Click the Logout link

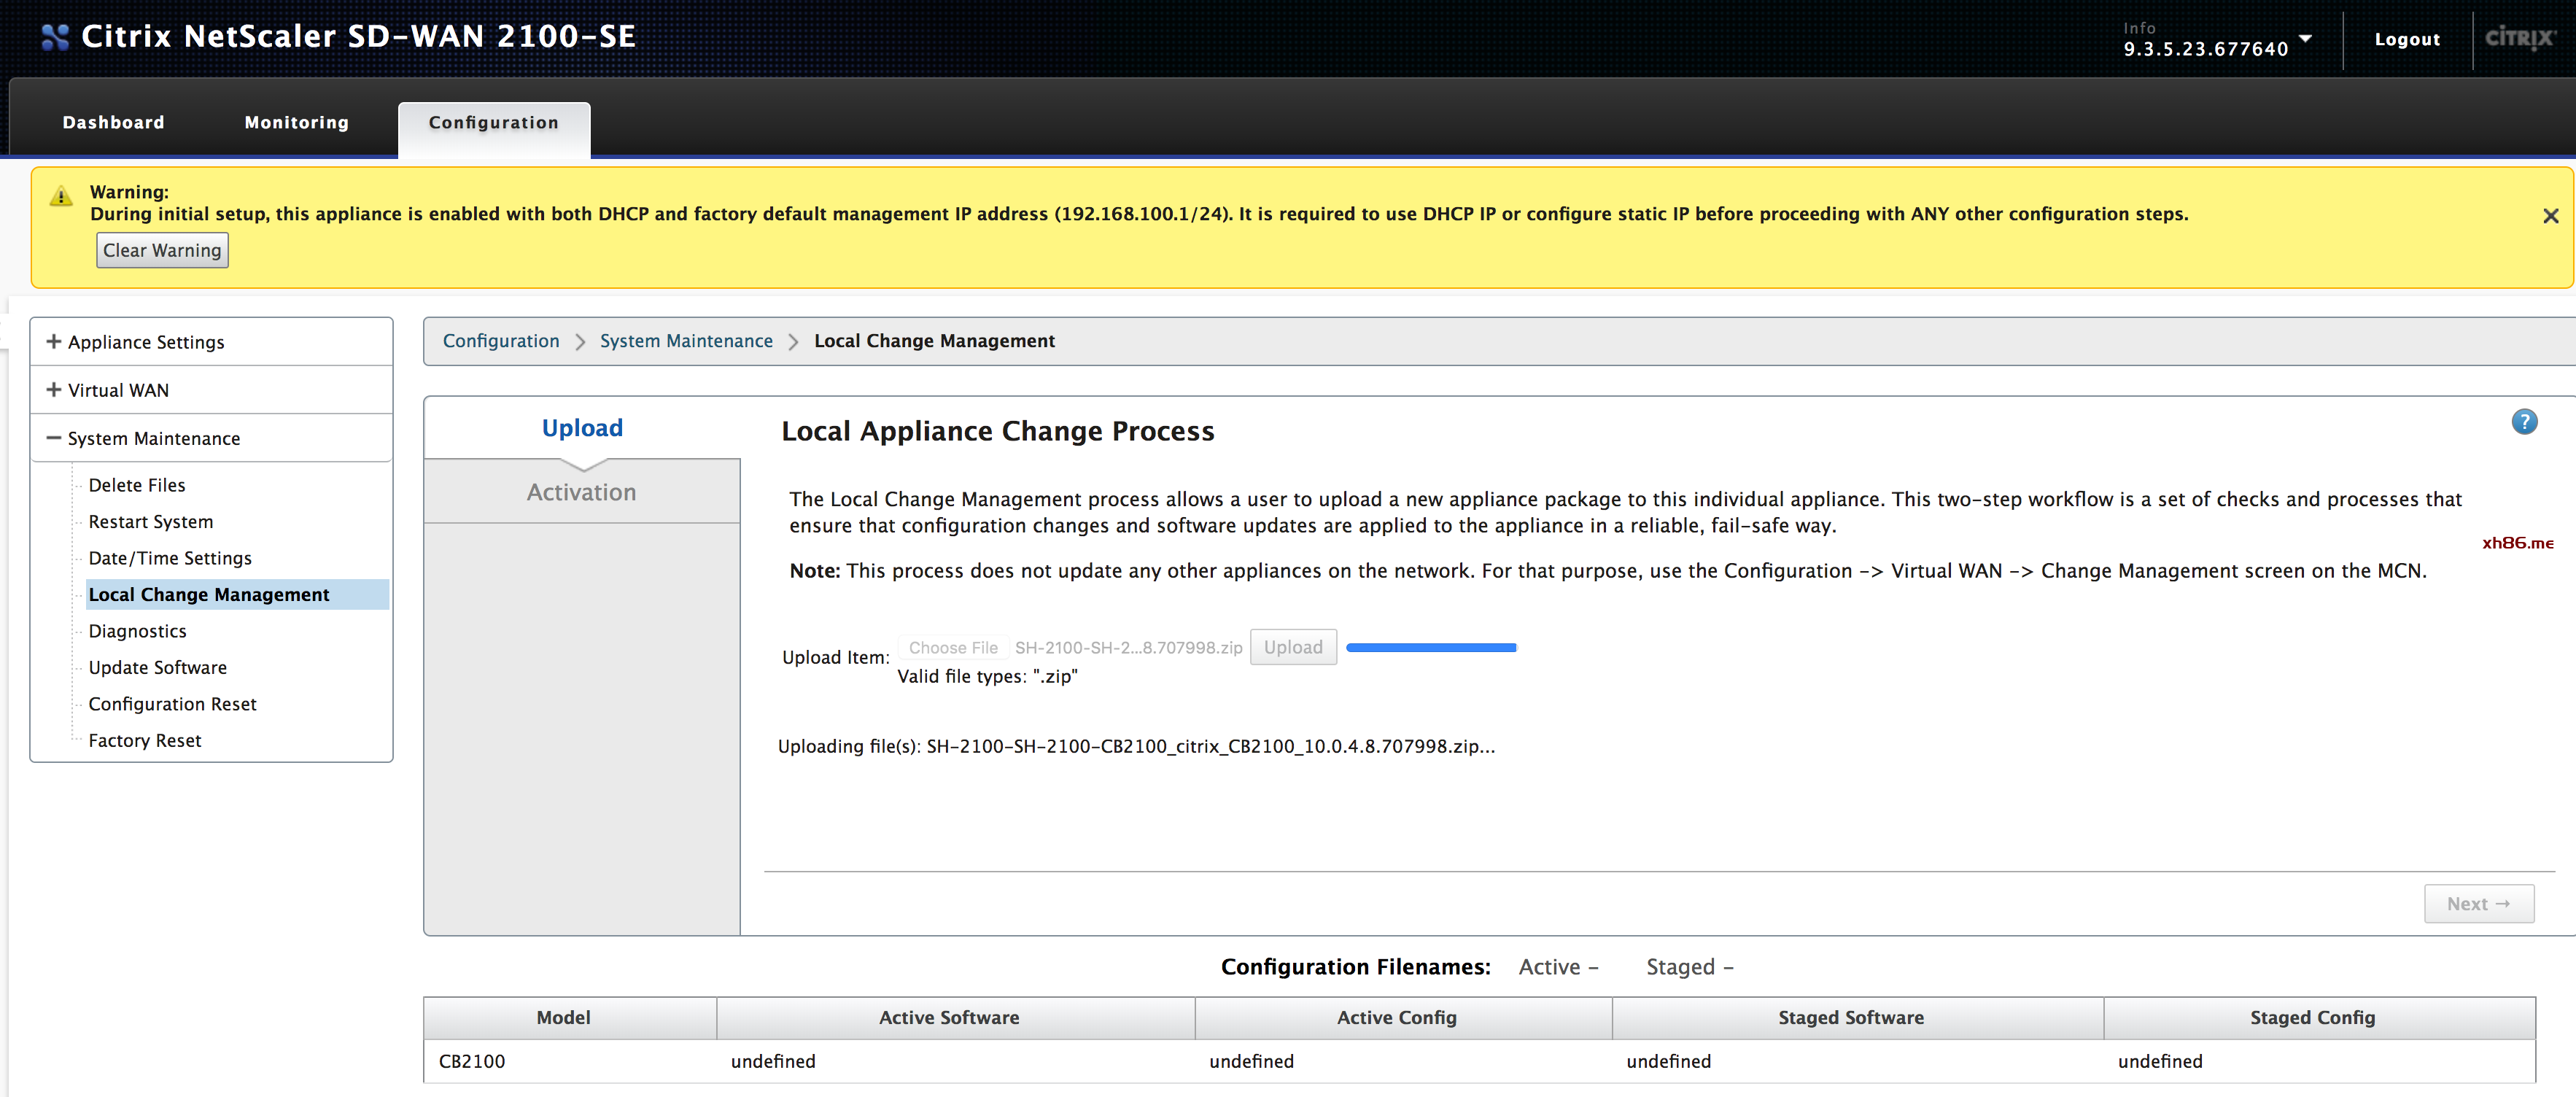(x=2407, y=39)
